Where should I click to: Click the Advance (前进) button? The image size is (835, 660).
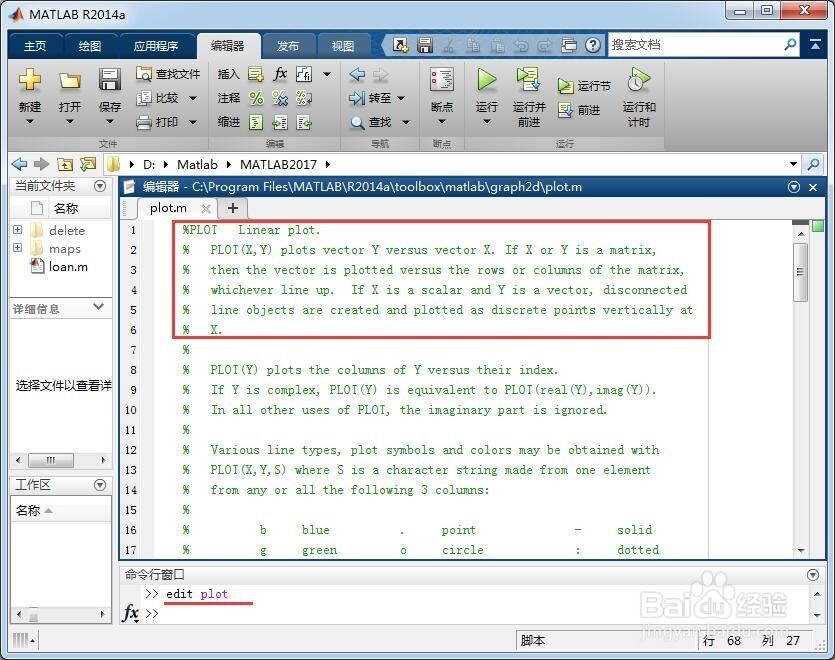pyautogui.click(x=580, y=110)
